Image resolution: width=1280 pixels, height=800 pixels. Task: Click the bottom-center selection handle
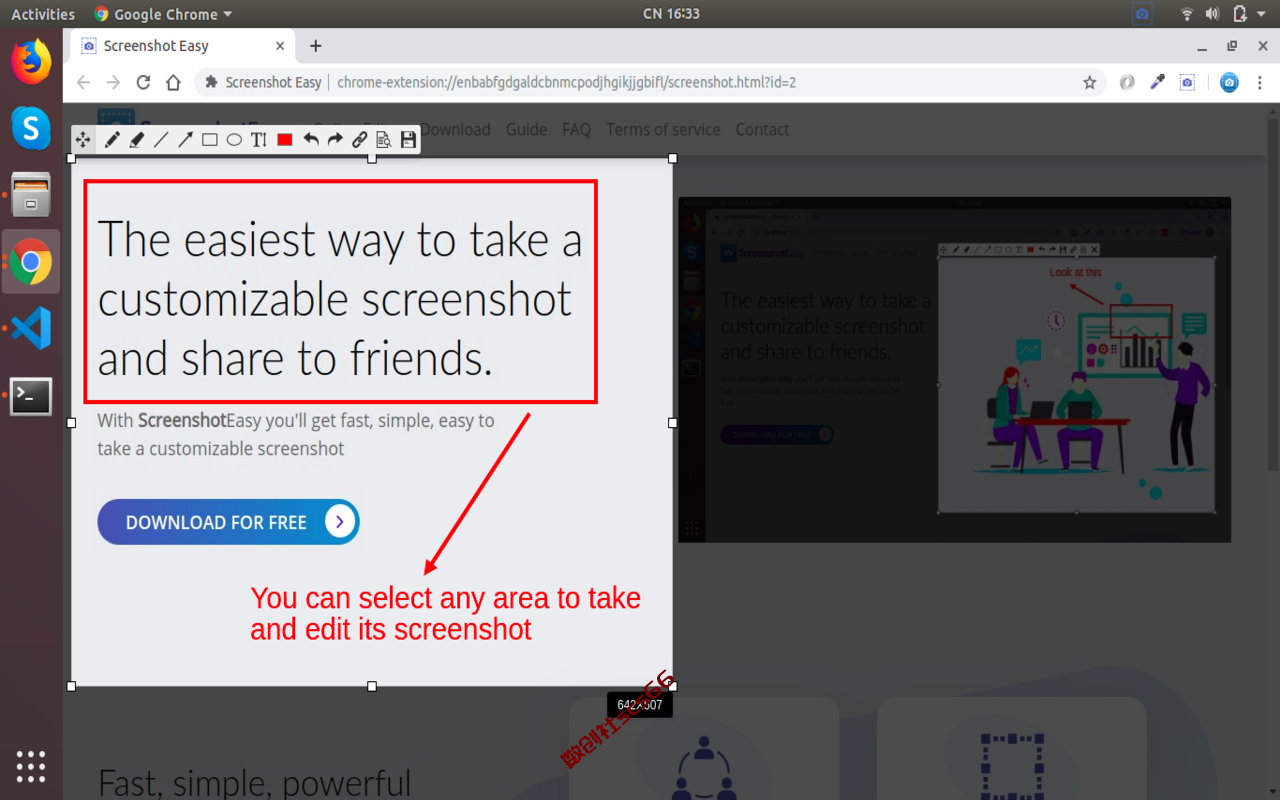pyautogui.click(x=372, y=686)
